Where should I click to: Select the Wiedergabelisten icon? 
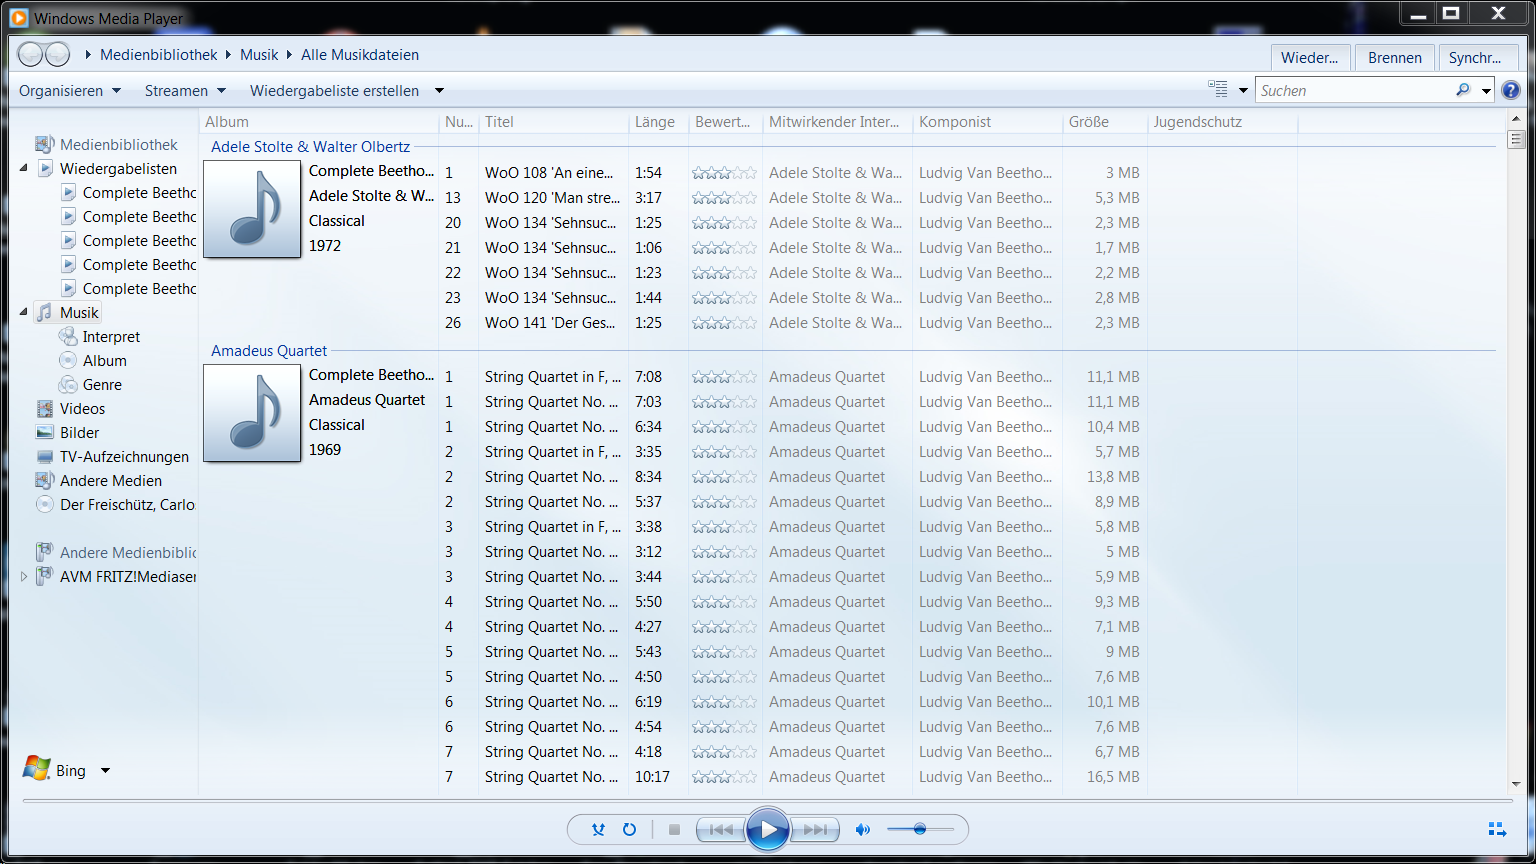[x=45, y=168]
